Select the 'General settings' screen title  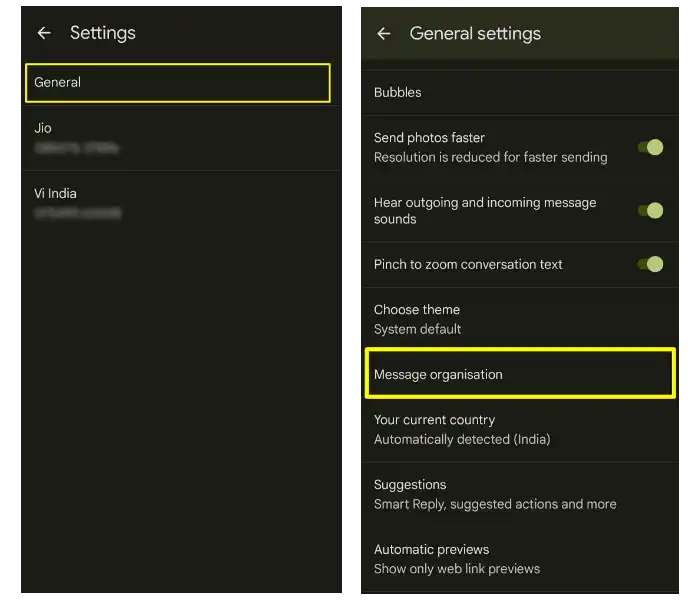[x=475, y=34]
